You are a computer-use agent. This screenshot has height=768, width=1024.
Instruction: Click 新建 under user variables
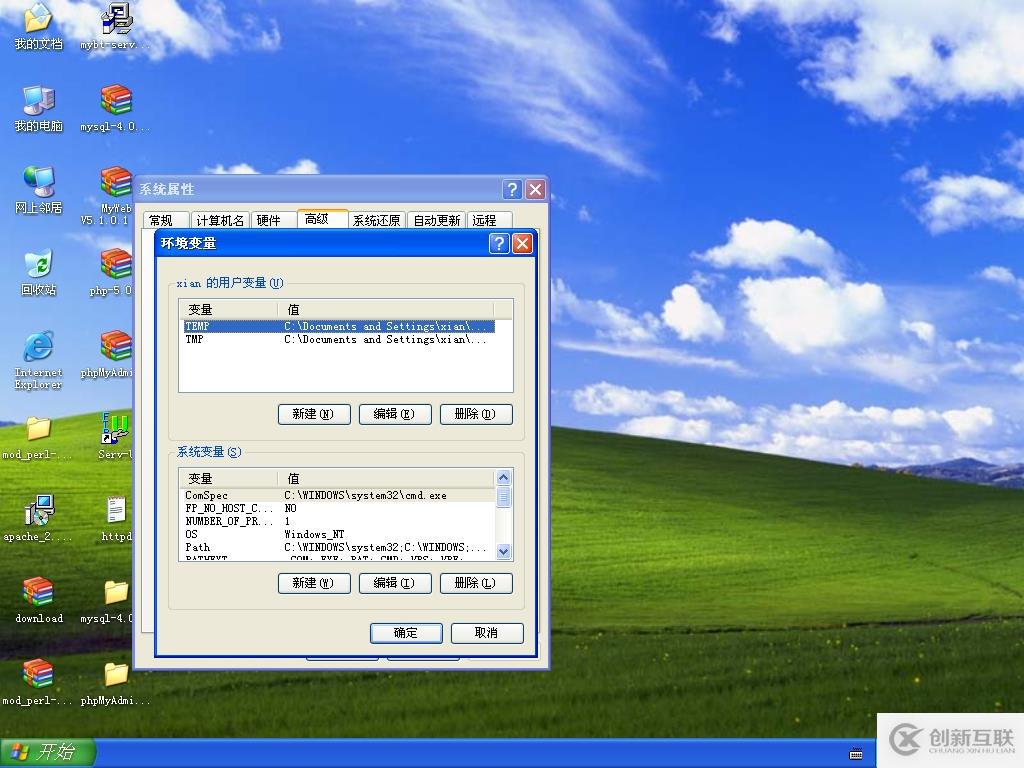(313, 413)
